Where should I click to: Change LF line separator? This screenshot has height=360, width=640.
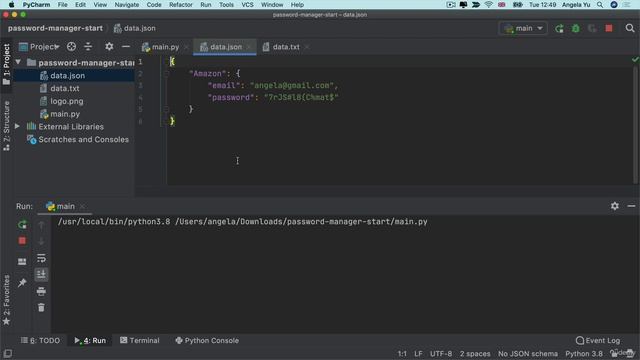click(x=418, y=353)
